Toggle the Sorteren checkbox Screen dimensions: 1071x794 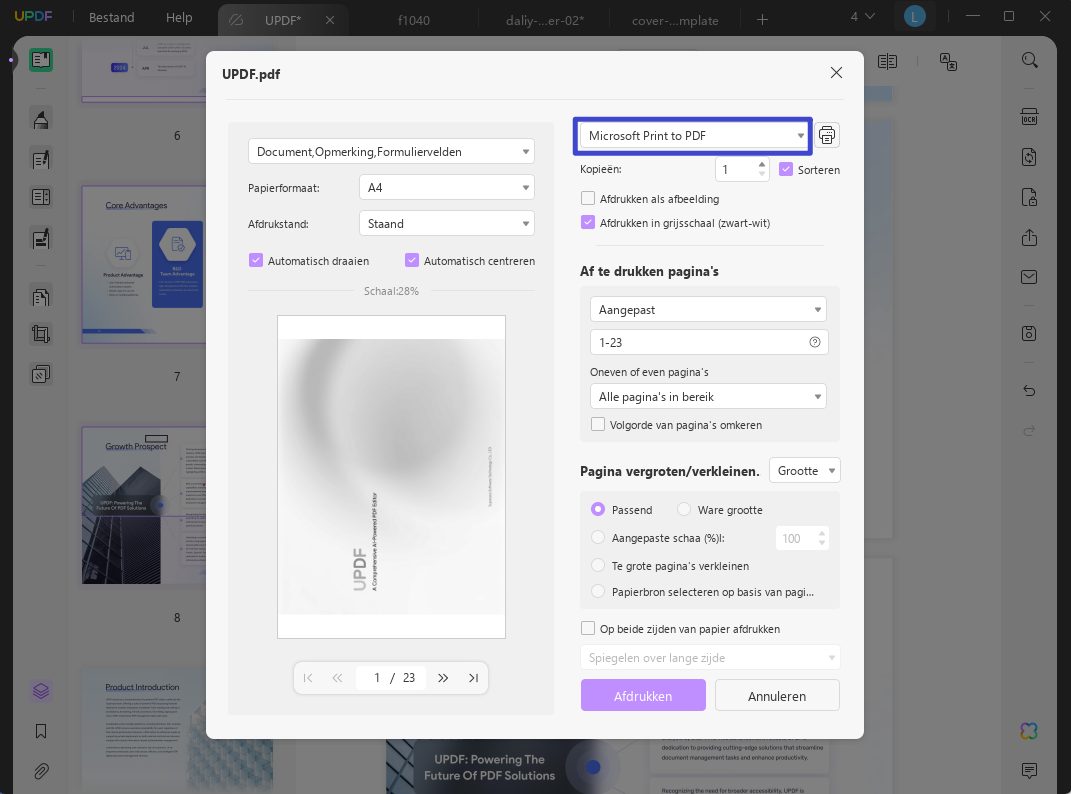click(x=785, y=169)
